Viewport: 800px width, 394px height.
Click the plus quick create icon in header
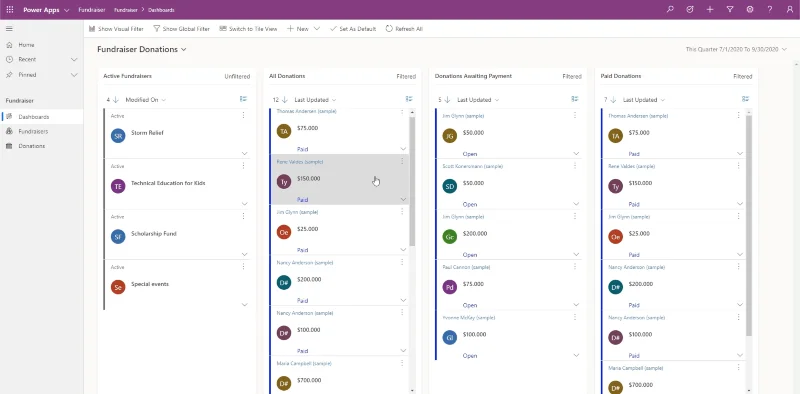(x=710, y=9)
